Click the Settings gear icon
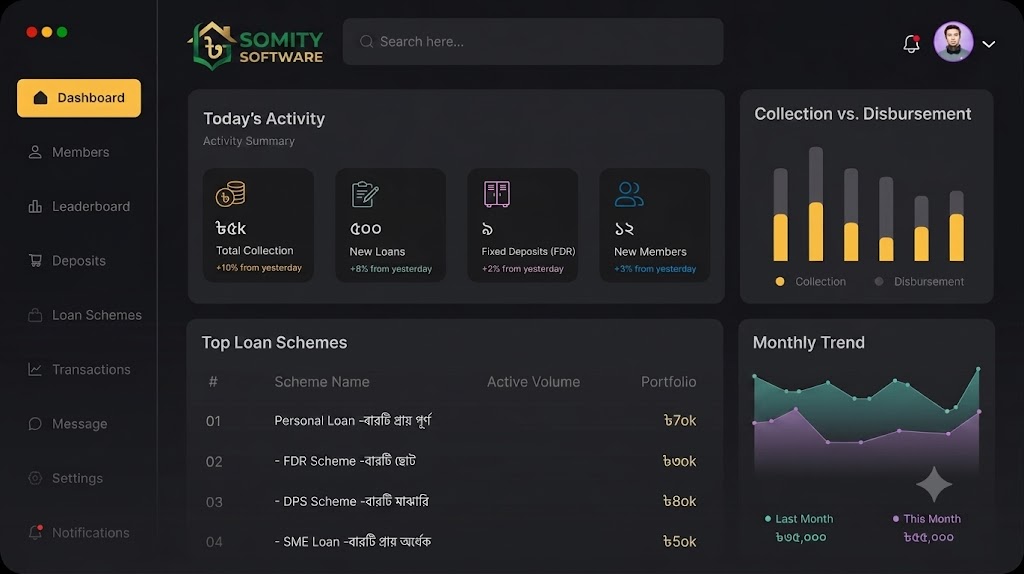The width and height of the screenshot is (1024, 574). [x=35, y=478]
